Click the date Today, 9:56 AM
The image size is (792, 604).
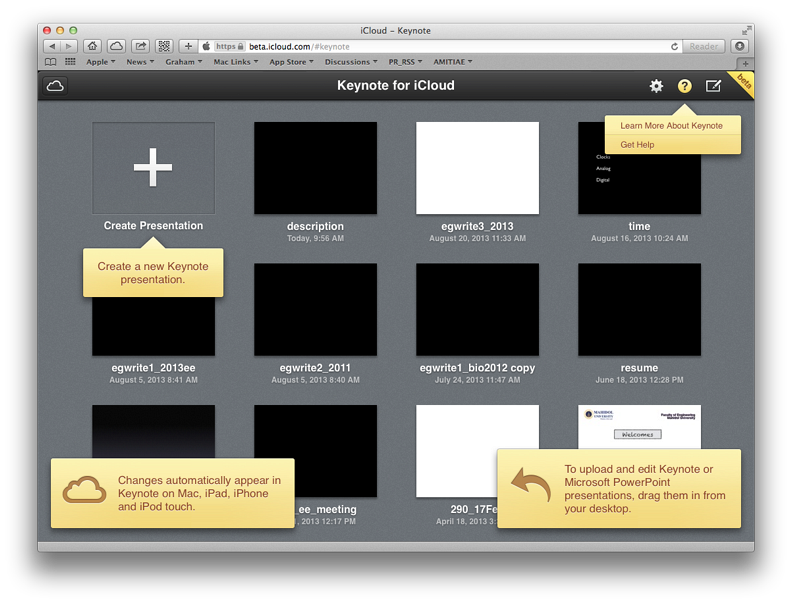pyautogui.click(x=315, y=238)
